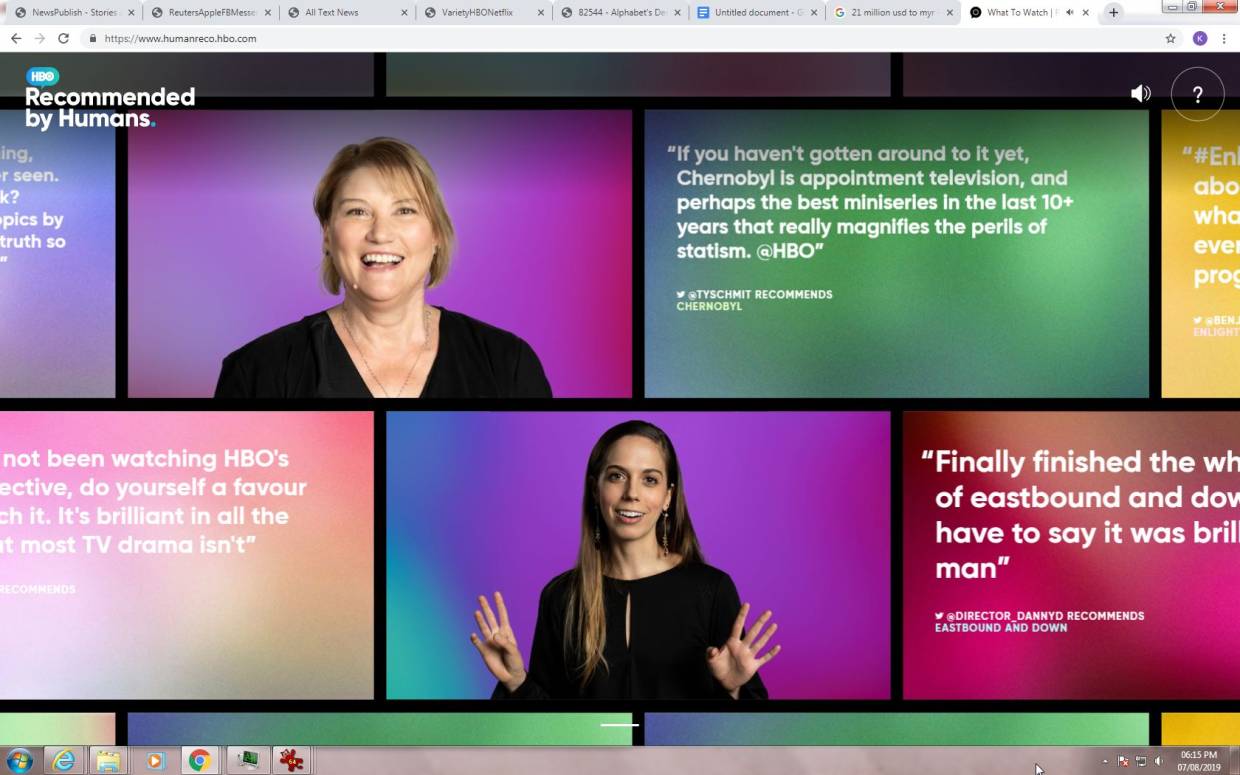
Task: Open the Eastbound and Down quote card
Action: coord(1071,555)
